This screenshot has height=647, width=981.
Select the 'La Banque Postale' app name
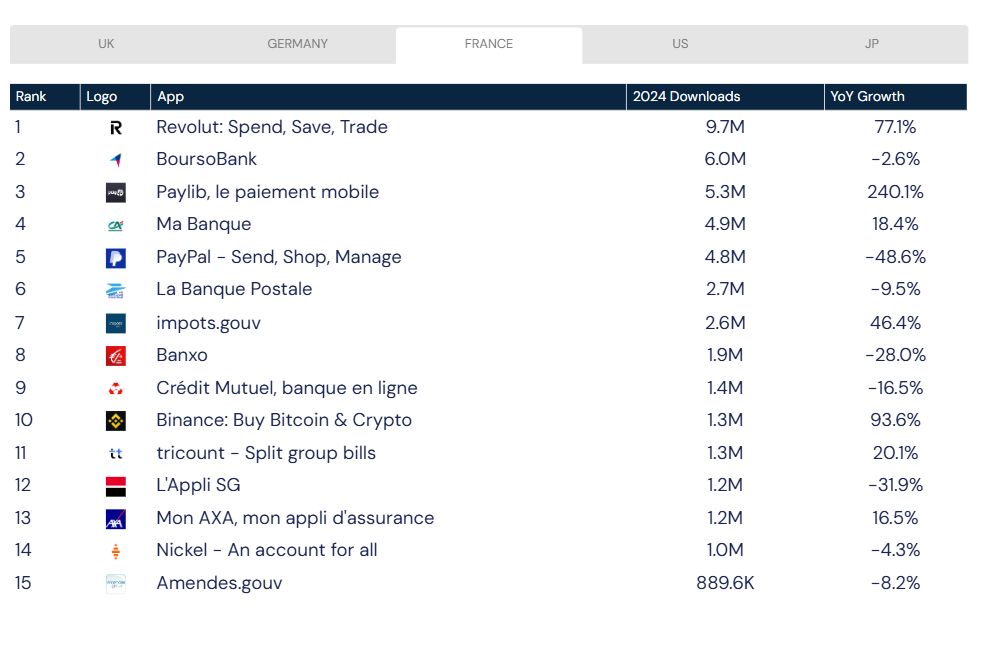tap(234, 289)
